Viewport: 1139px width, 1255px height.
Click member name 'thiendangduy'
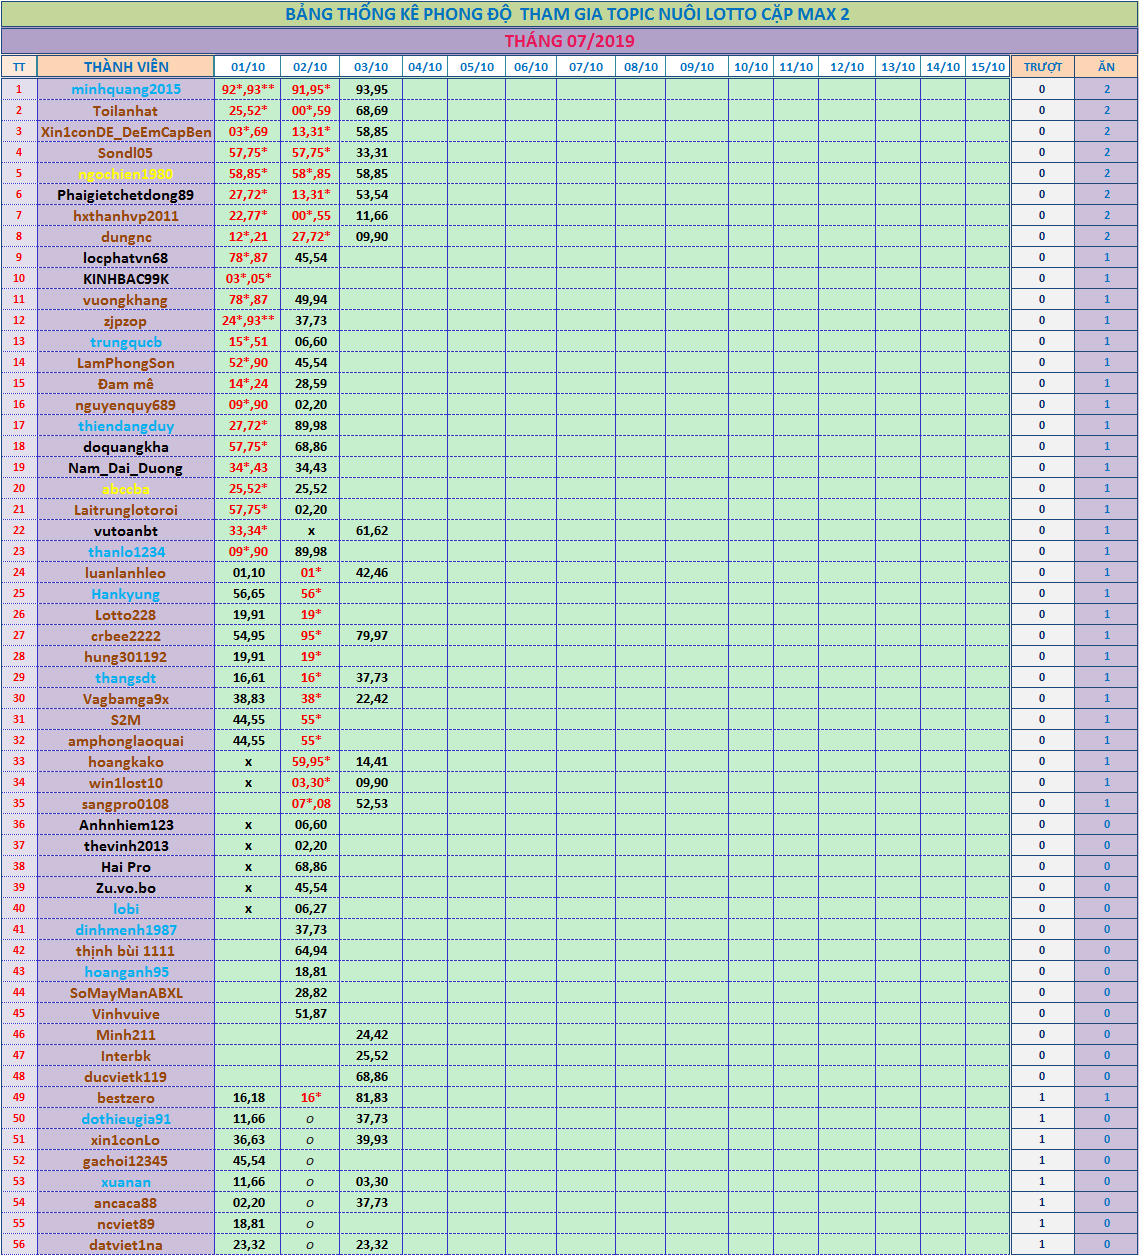point(126,425)
